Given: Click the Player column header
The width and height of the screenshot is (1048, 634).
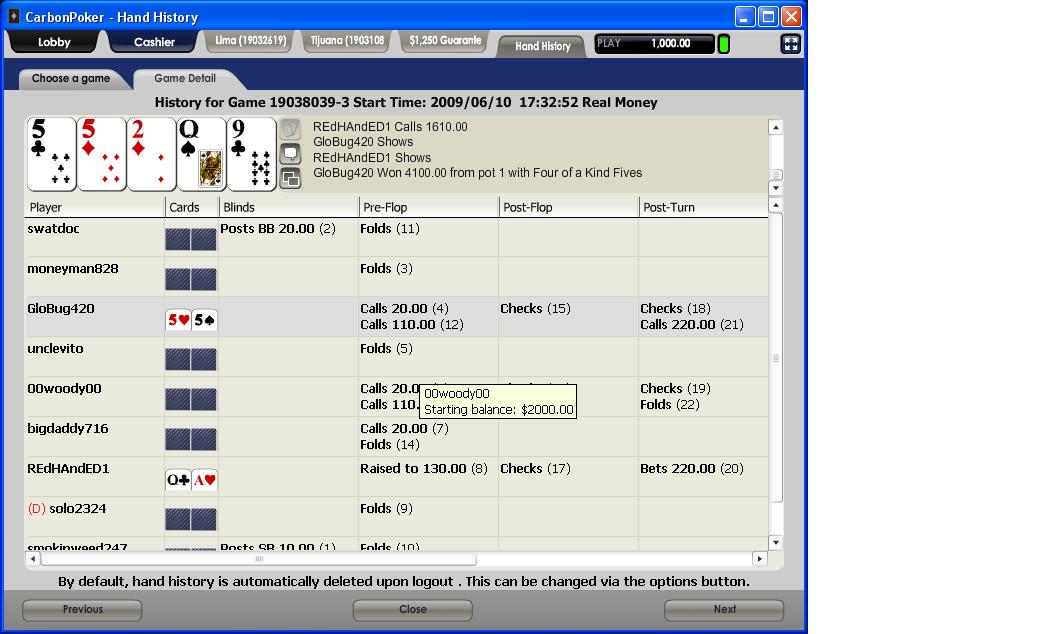Looking at the screenshot, I should 95,208.
